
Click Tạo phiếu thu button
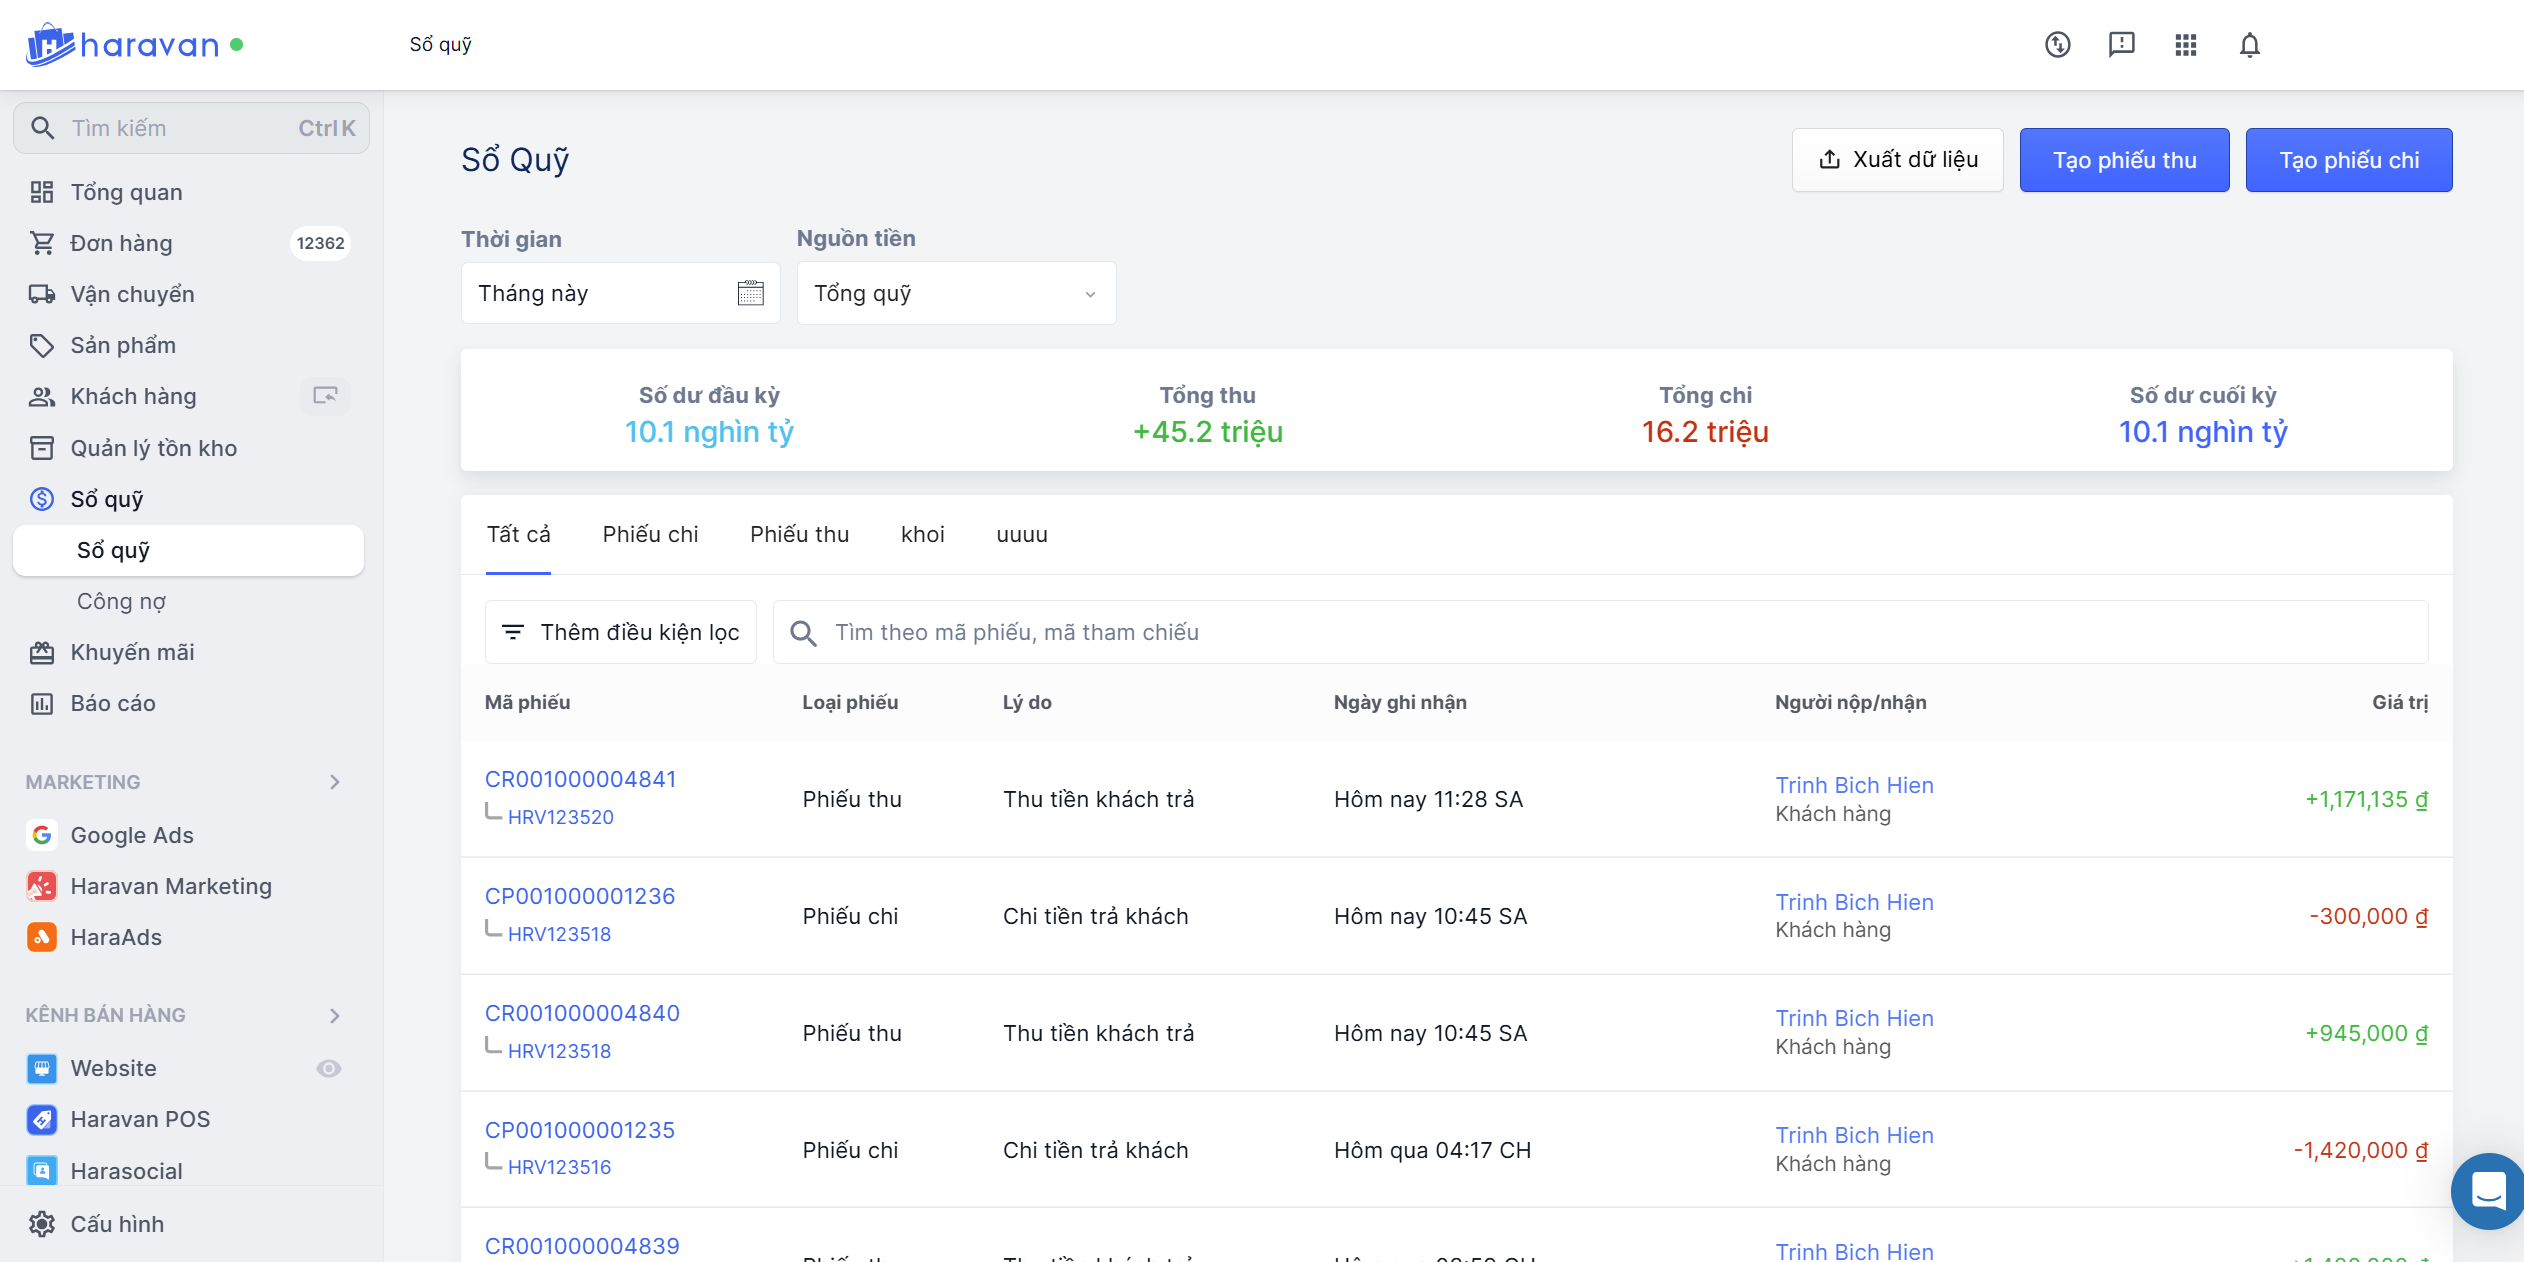(x=2124, y=160)
